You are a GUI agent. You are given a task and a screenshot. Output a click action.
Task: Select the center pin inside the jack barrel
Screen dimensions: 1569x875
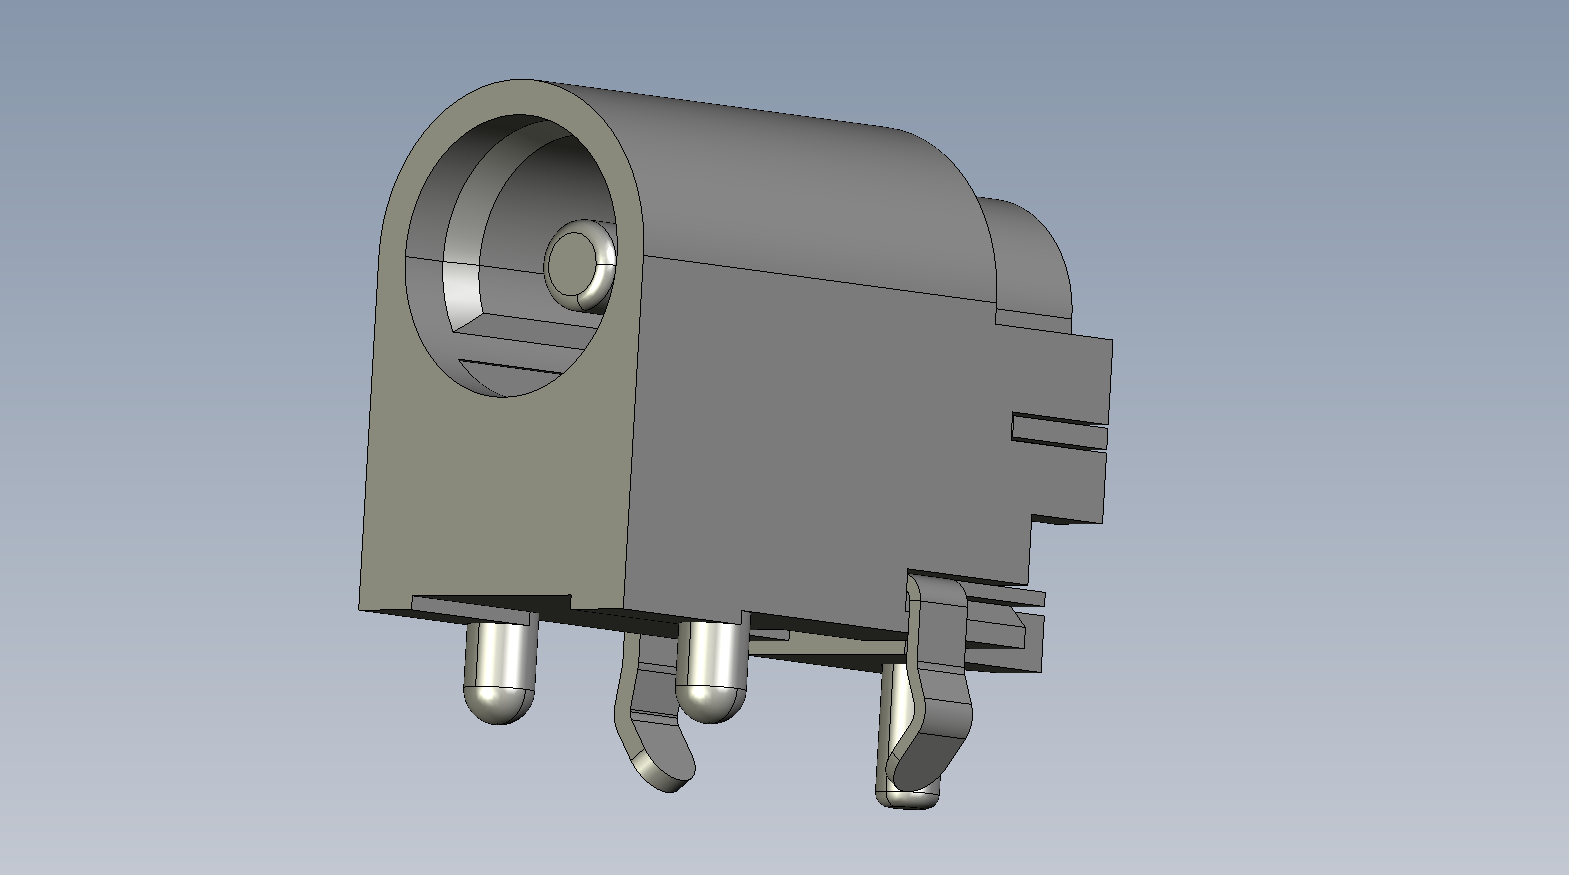tap(580, 263)
